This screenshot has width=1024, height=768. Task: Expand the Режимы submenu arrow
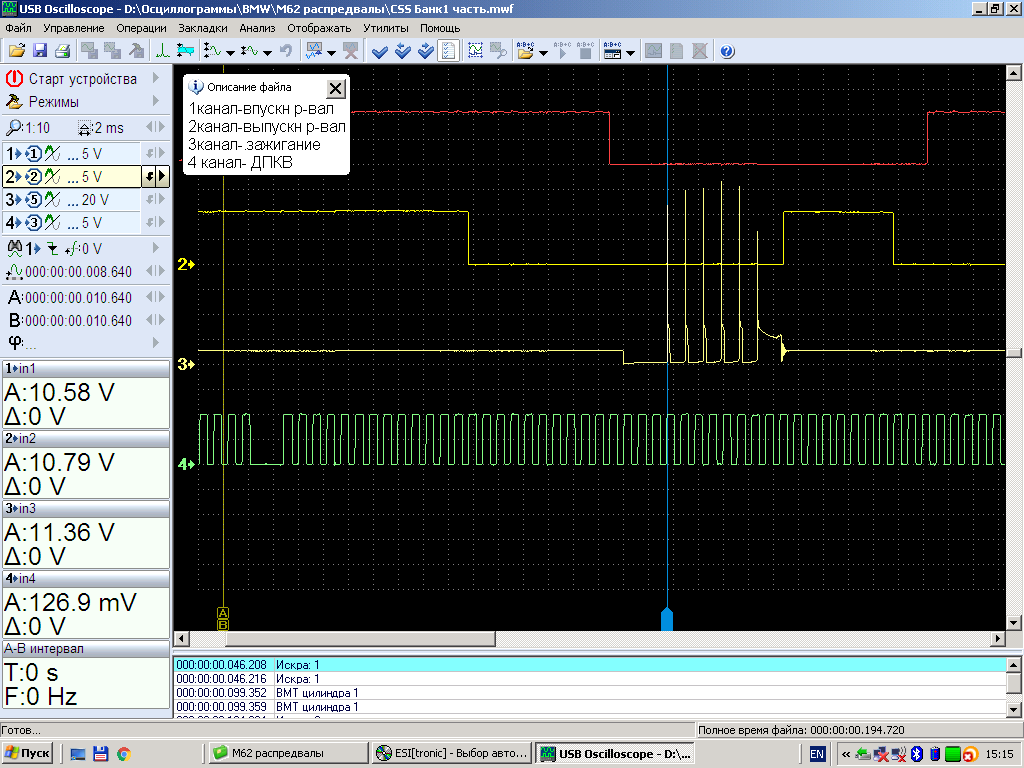(x=155, y=101)
